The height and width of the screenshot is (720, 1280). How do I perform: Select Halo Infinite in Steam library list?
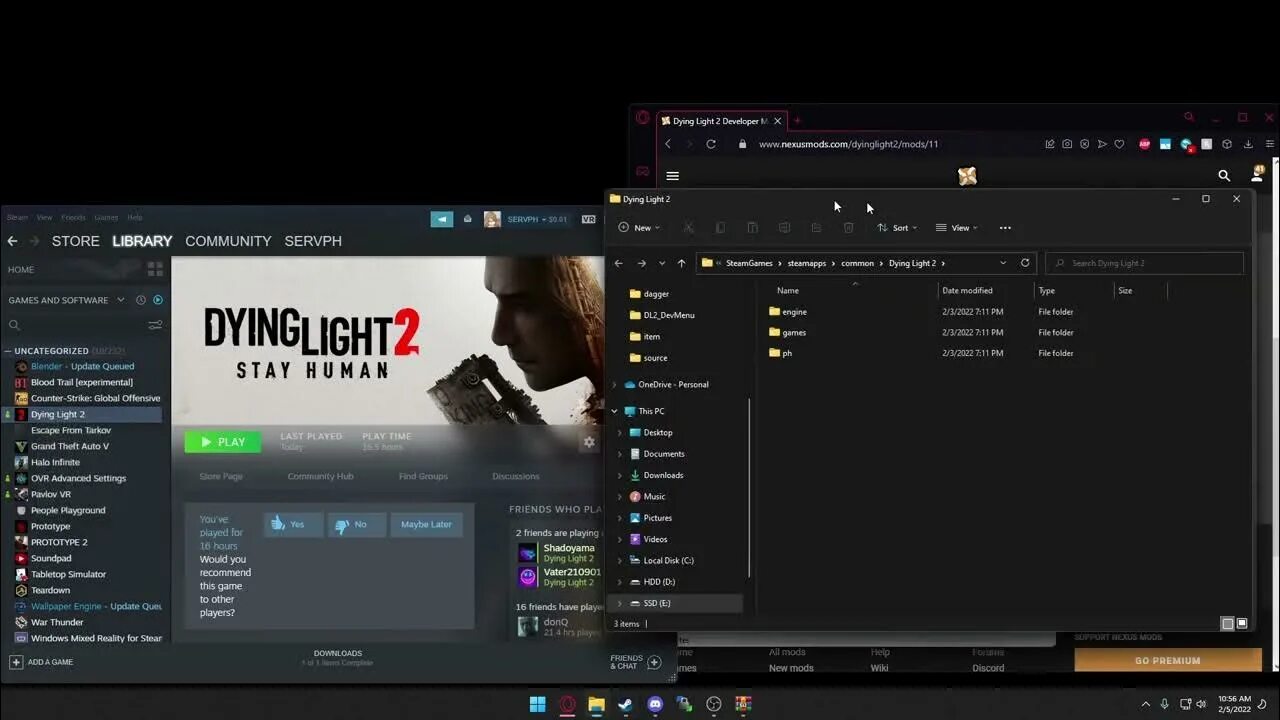click(55, 462)
